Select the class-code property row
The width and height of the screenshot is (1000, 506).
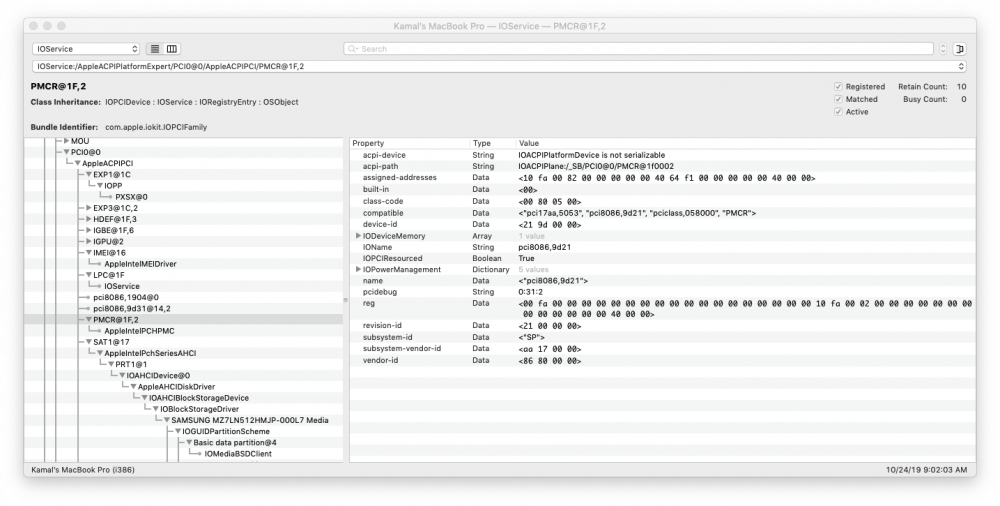click(x=663, y=201)
